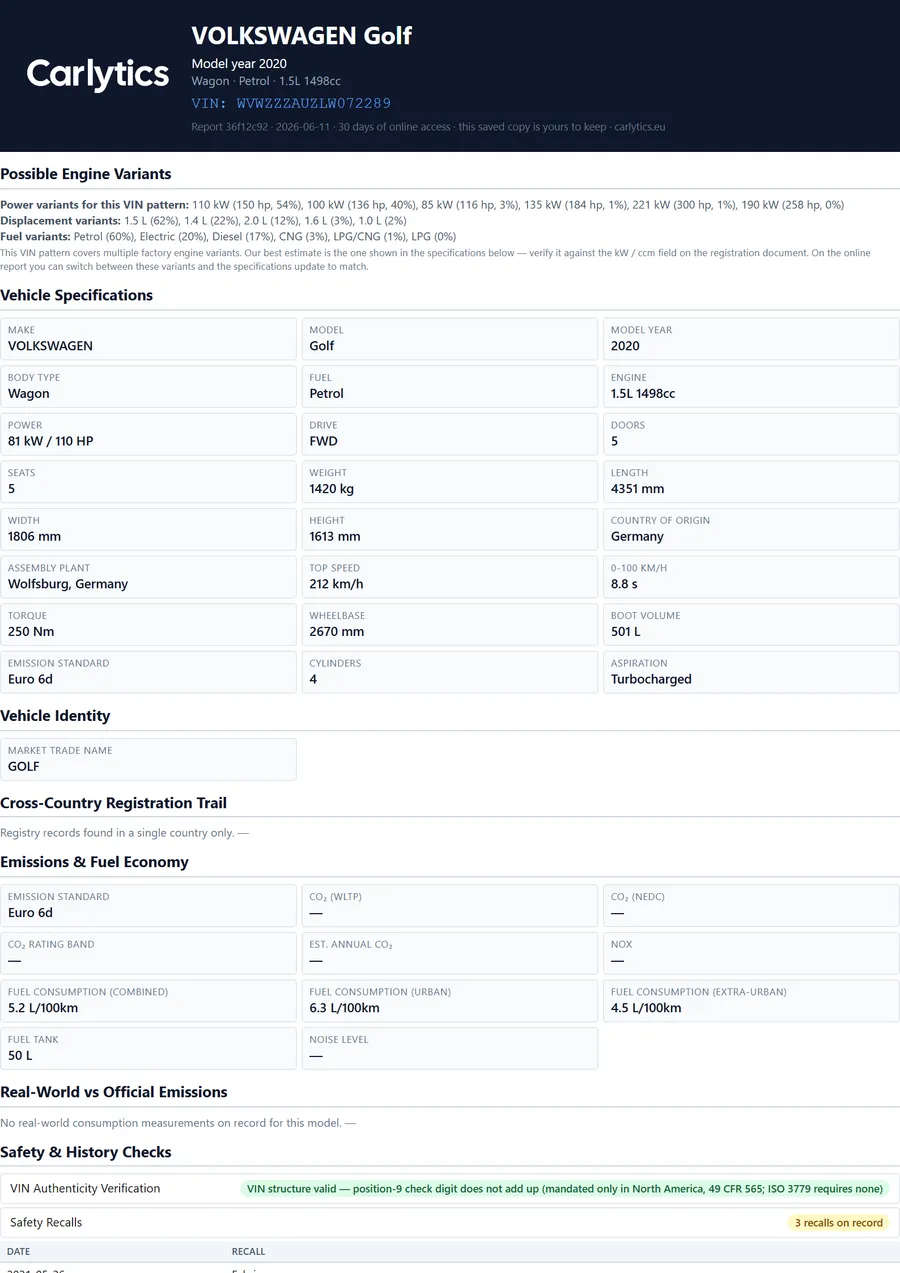Click the FUEL CONSUMPTION (COMBINED) 5.2 L/100km cell
The image size is (900, 1273).
[149, 1001]
